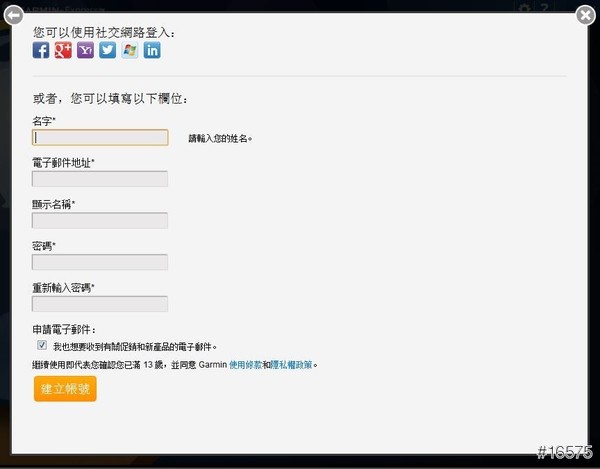Screen dimensions: 600x469
Task: Click the 名字 name input field
Action: pyautogui.click(x=100, y=138)
